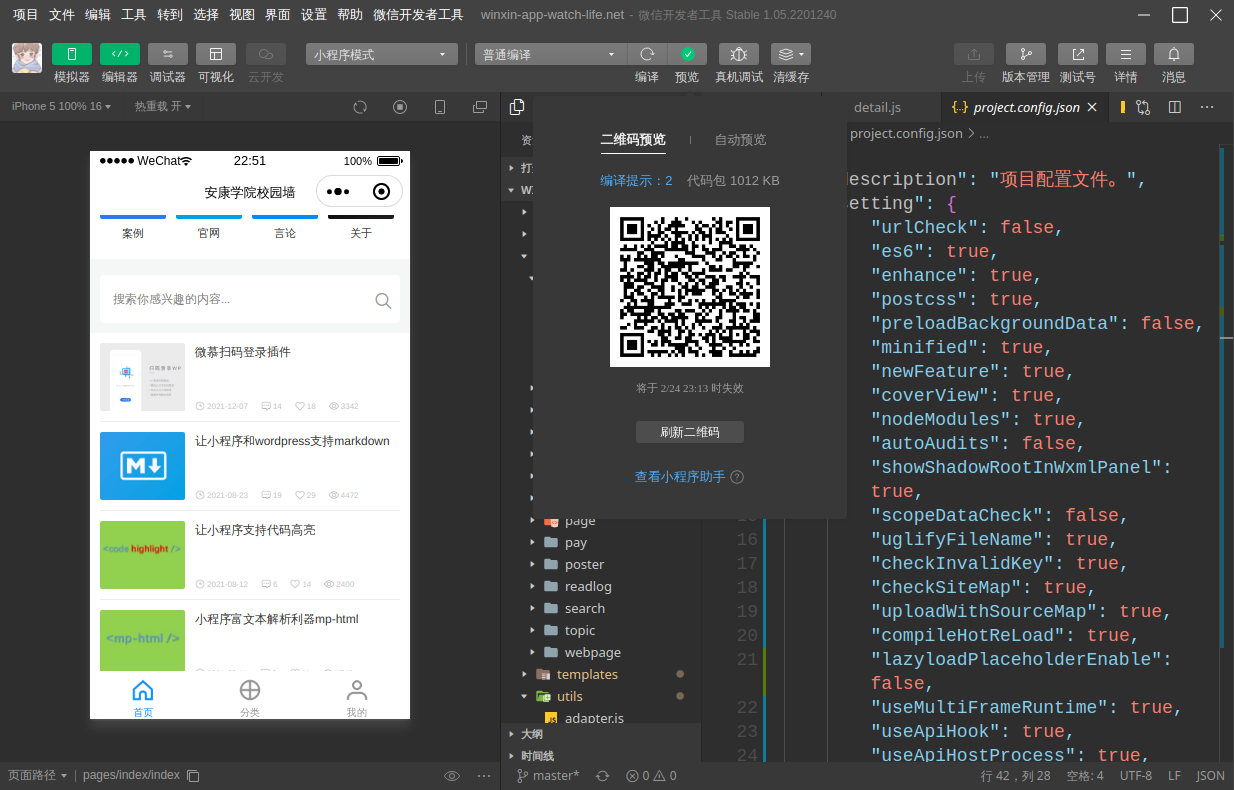Click the details icon in toolbar
The image size is (1234, 790).
1126,54
